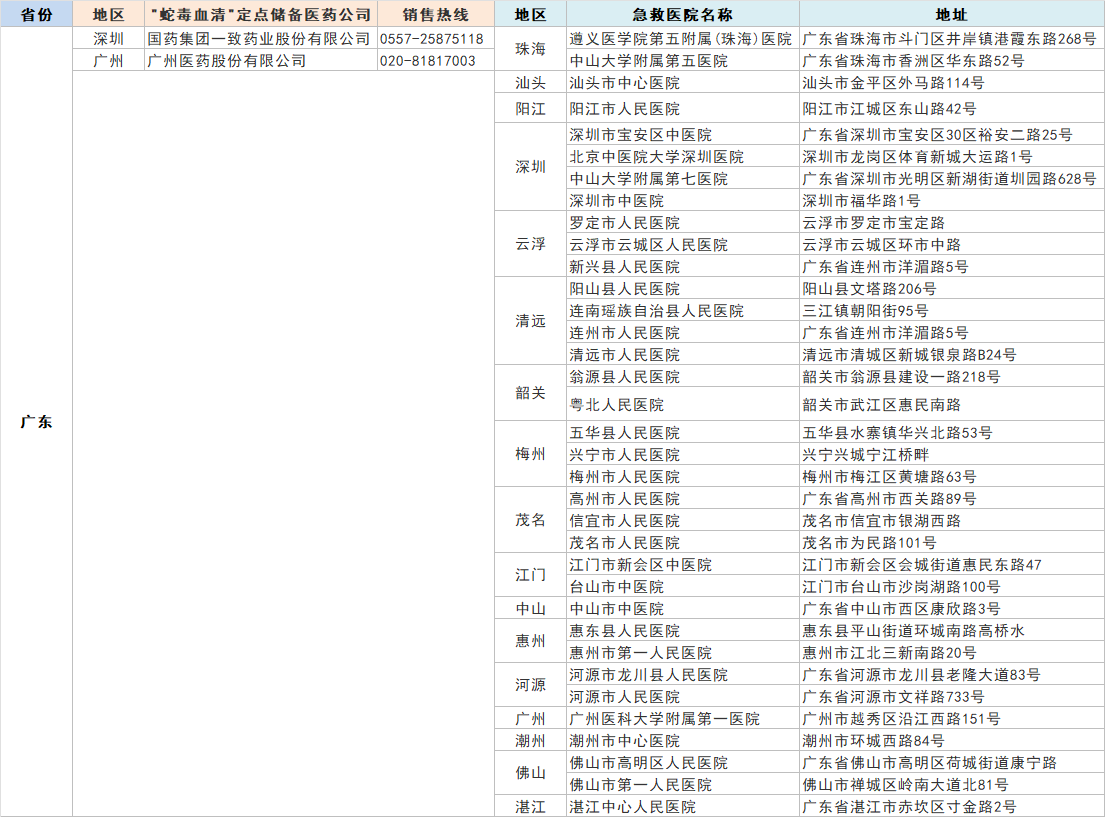Select the address 潮州市环城西路84号
Viewport: 1105px width, 817px height.
click(873, 741)
